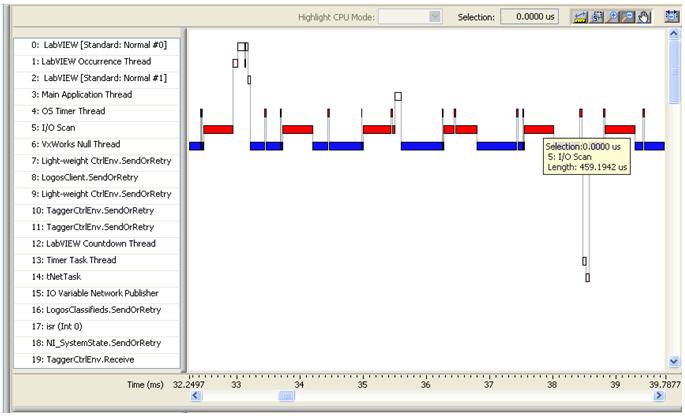Click the Selection time value field
This screenshot has width=685, height=418.
tap(530, 17)
